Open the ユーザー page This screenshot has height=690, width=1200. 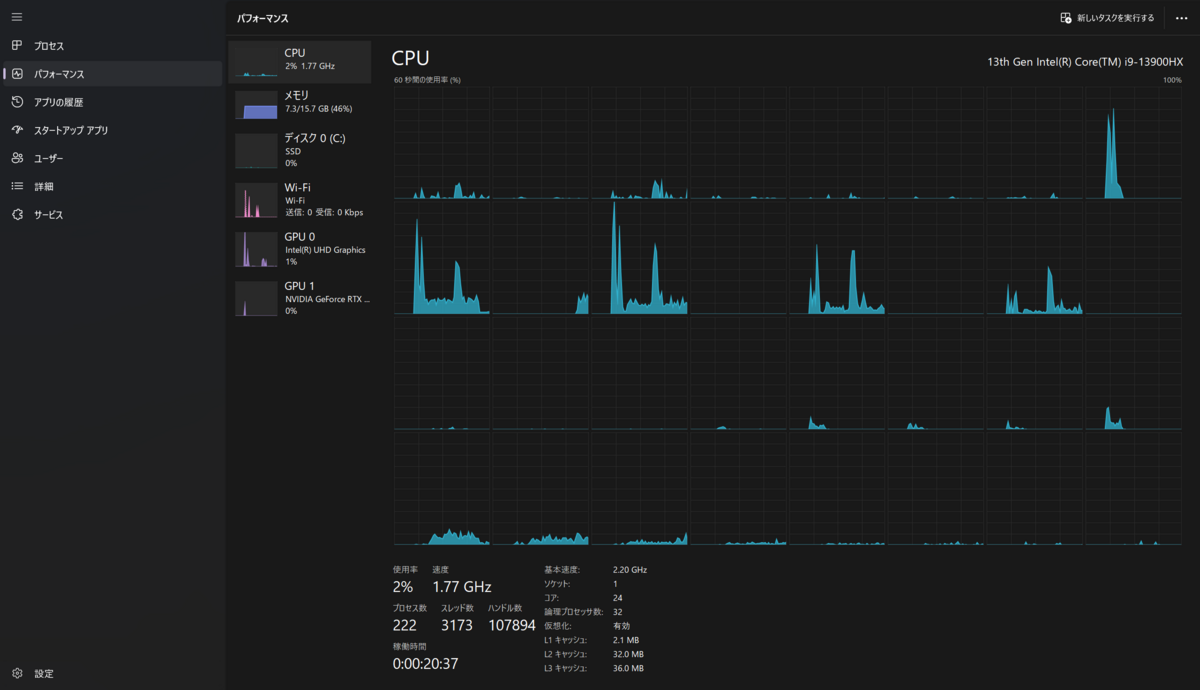point(48,158)
